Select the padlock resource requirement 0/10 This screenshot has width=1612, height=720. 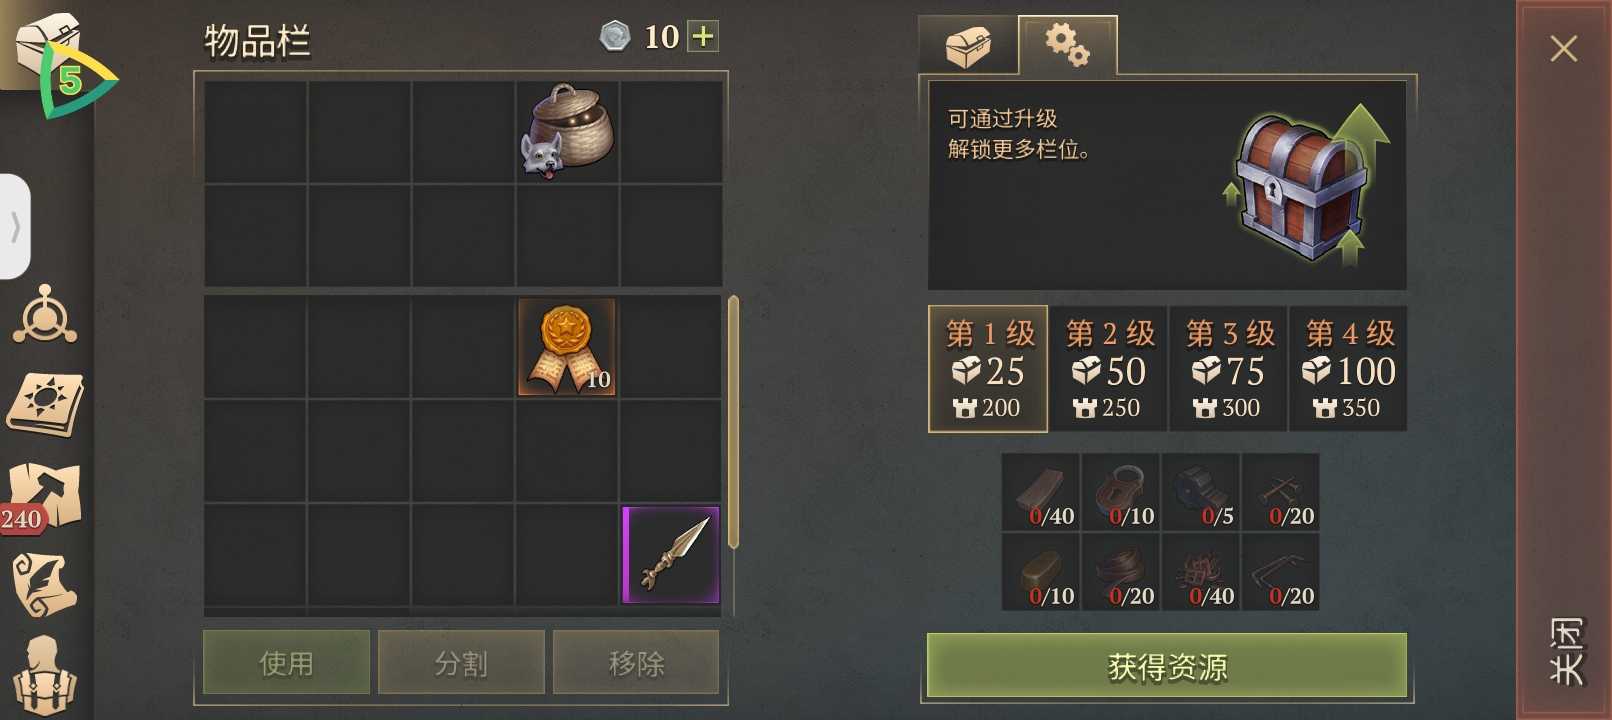(1121, 492)
